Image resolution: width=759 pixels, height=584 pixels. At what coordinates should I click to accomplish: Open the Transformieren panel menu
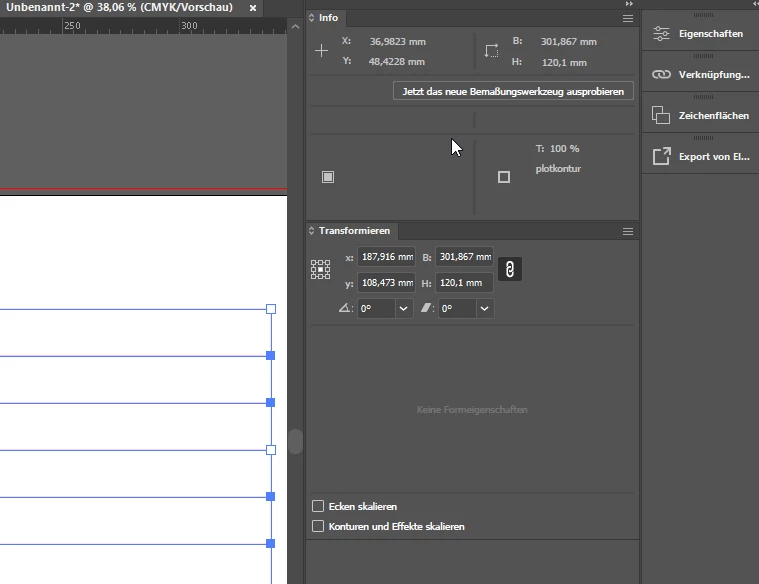tap(628, 231)
